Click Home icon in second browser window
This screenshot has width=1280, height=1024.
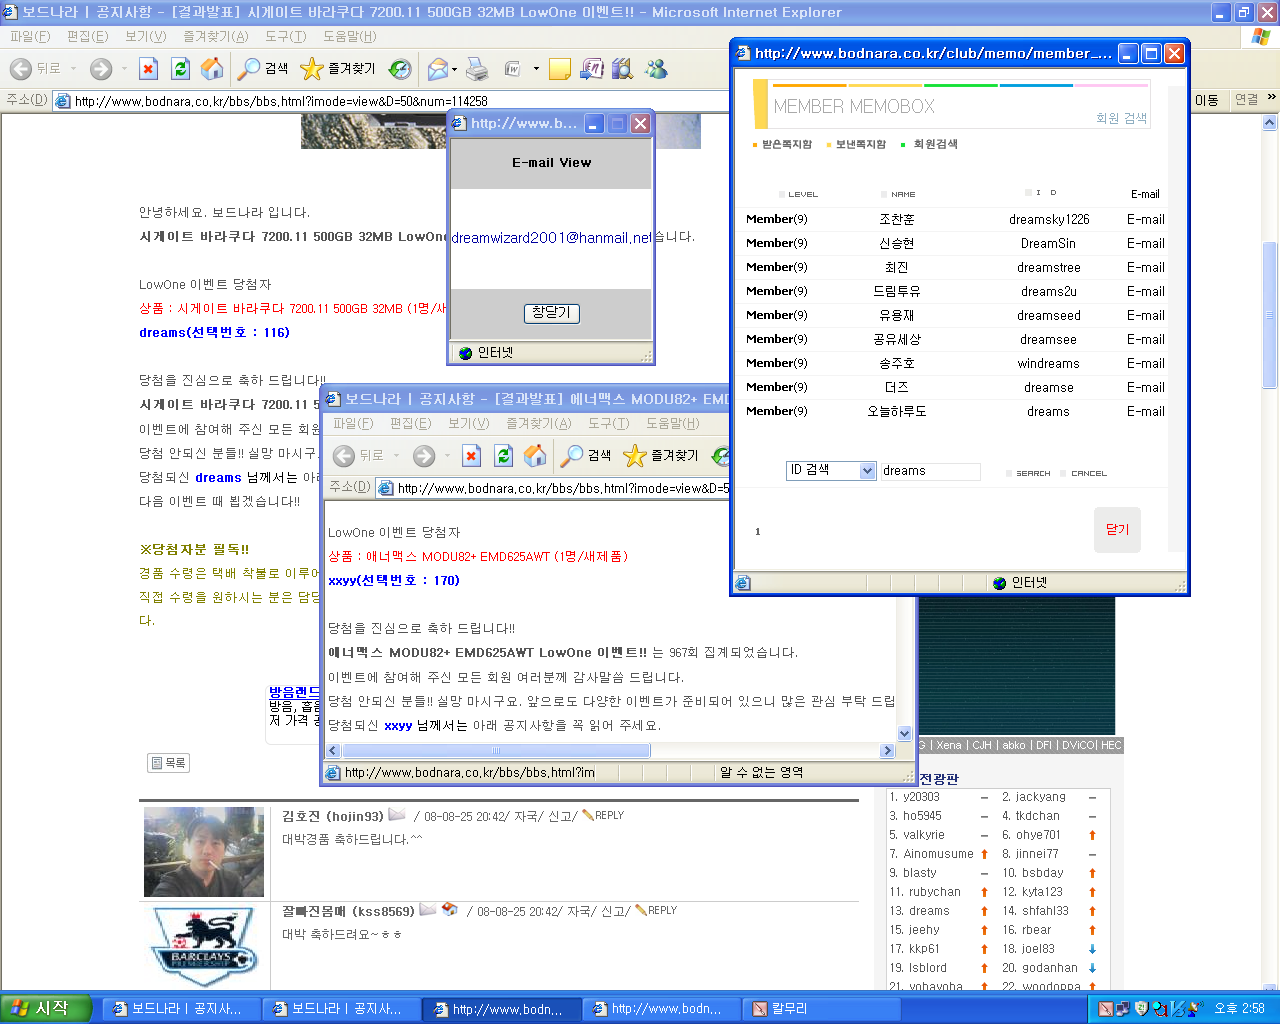[x=535, y=456]
